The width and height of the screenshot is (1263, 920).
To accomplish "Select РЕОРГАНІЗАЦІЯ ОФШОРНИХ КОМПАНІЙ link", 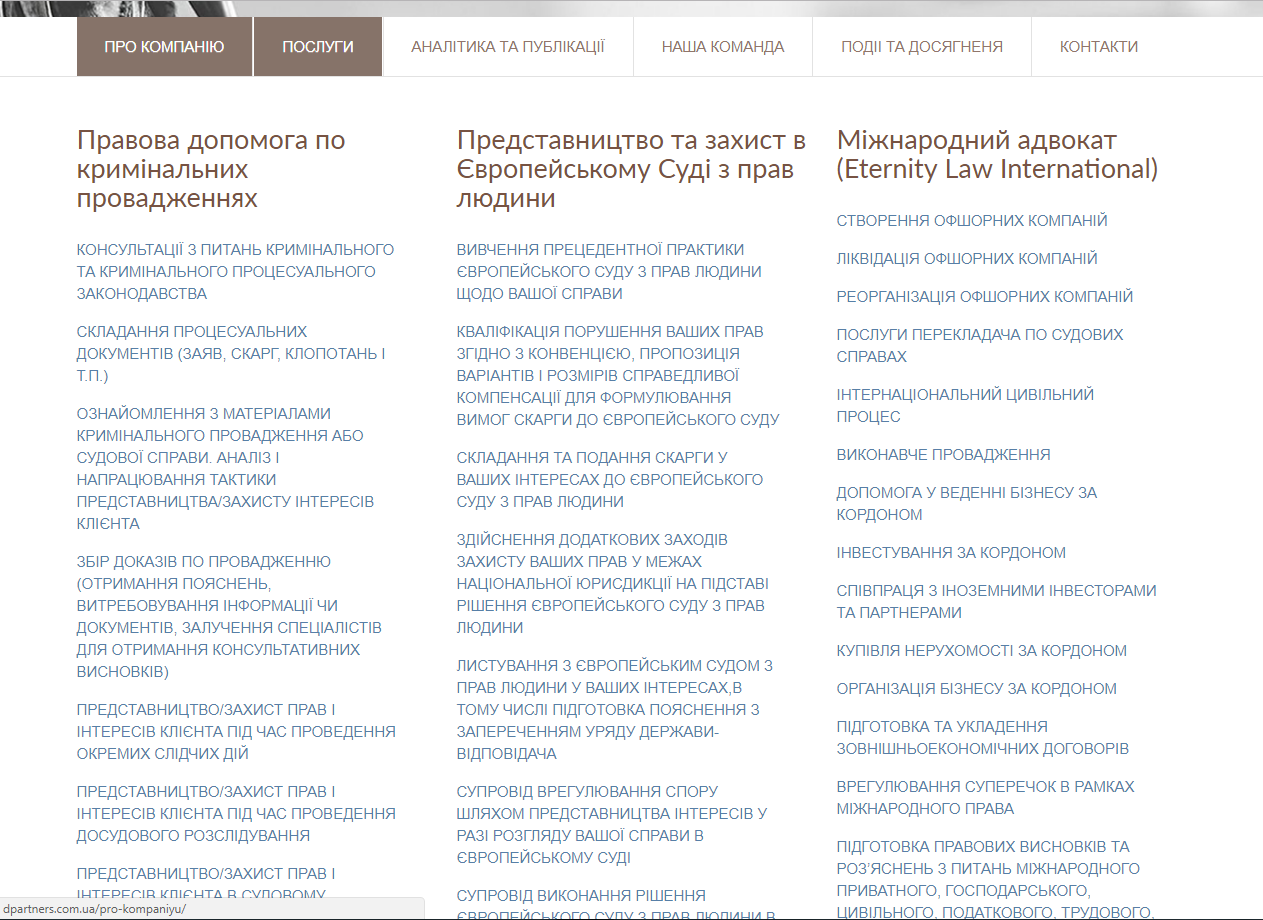I will (x=984, y=297).
